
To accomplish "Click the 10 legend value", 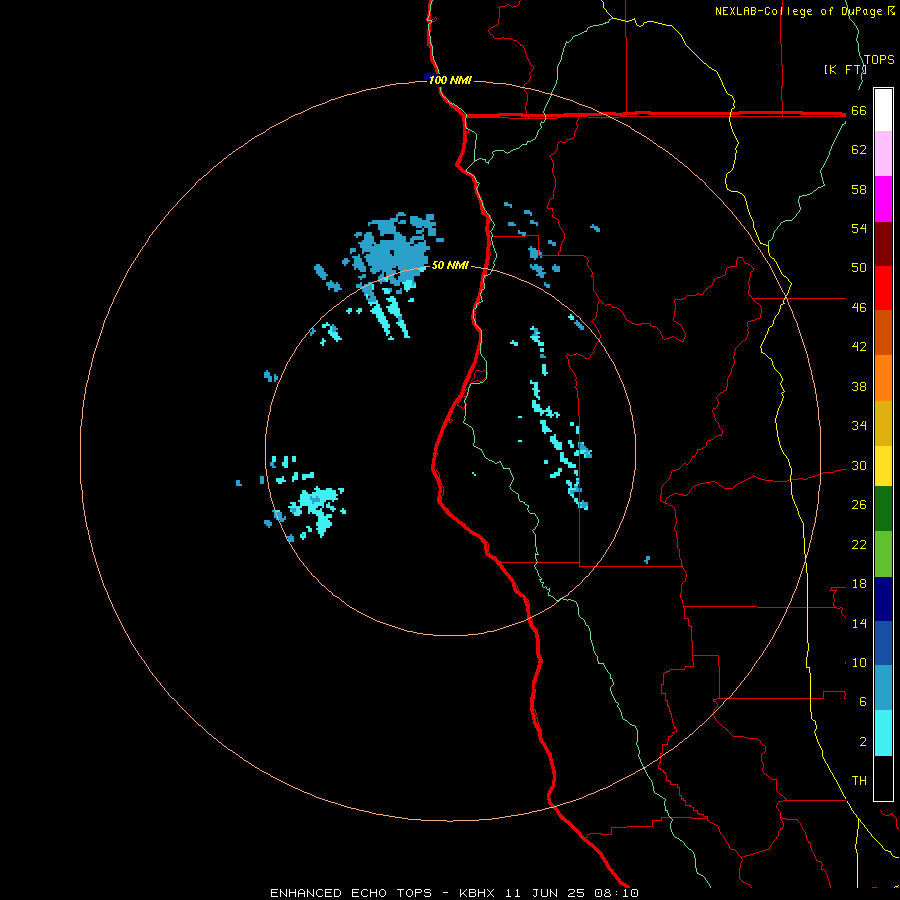I will click(859, 663).
